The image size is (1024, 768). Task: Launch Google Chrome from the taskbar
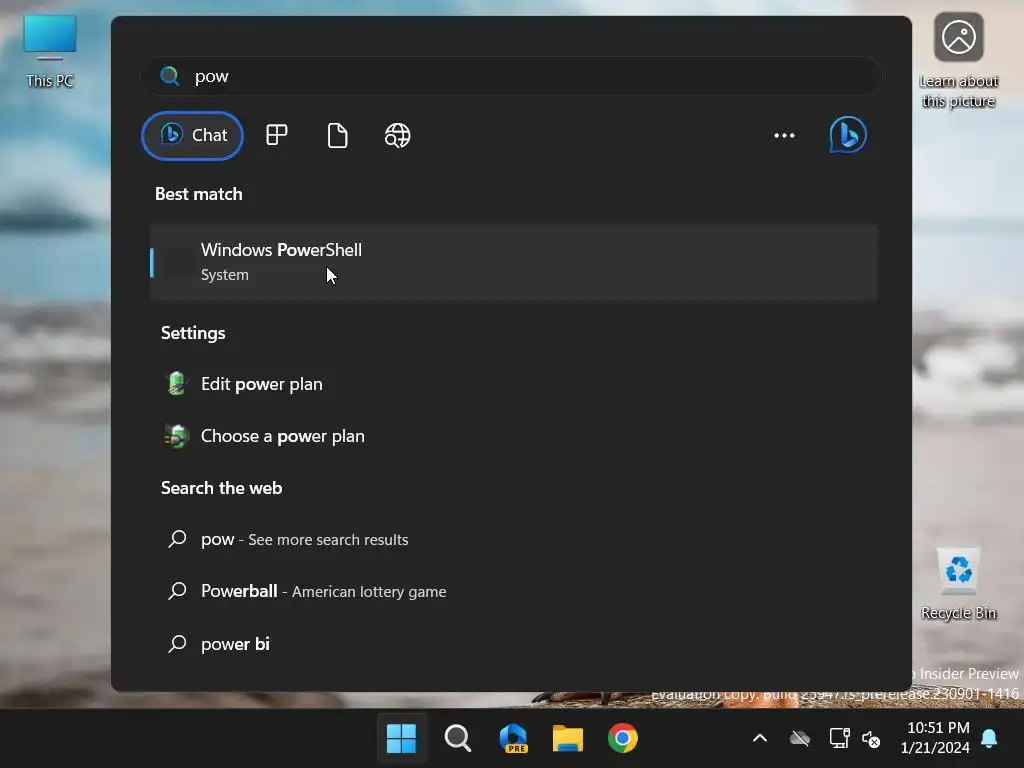[x=622, y=739]
